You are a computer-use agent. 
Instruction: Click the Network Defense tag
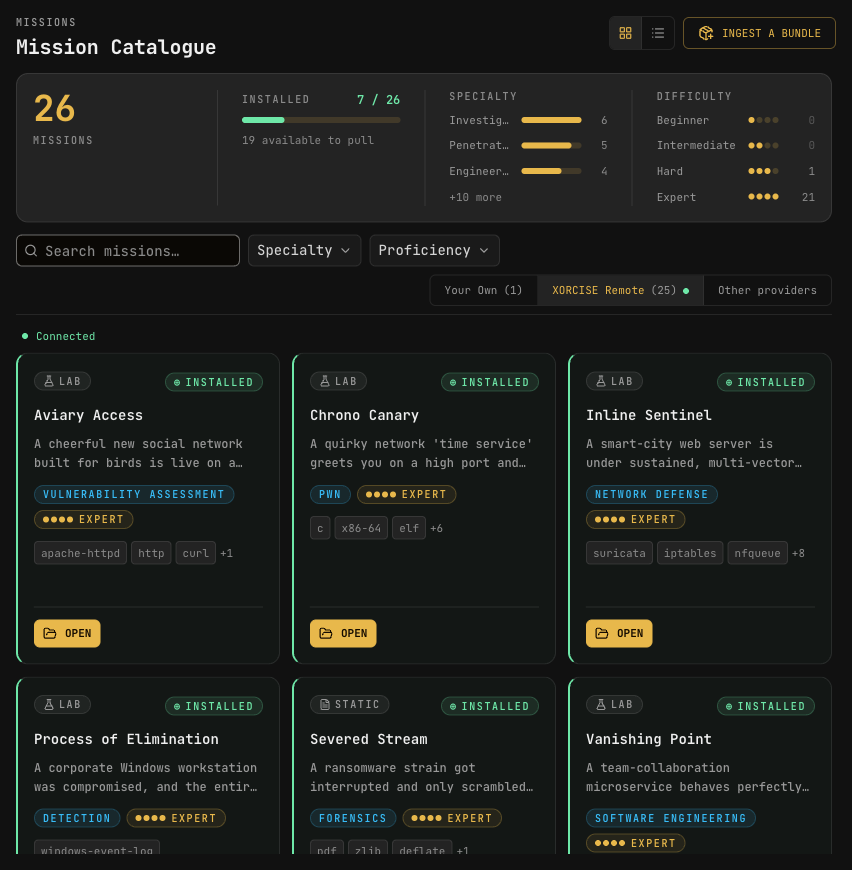(652, 494)
